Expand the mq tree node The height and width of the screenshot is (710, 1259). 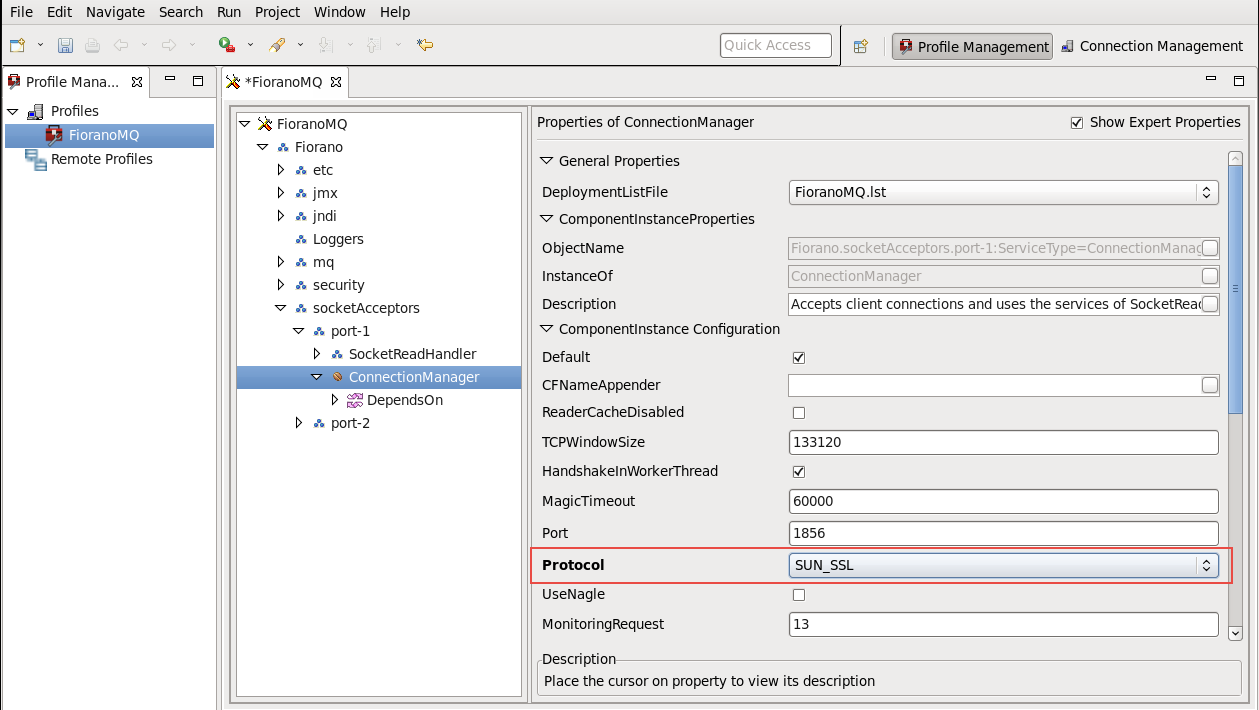tap(281, 262)
